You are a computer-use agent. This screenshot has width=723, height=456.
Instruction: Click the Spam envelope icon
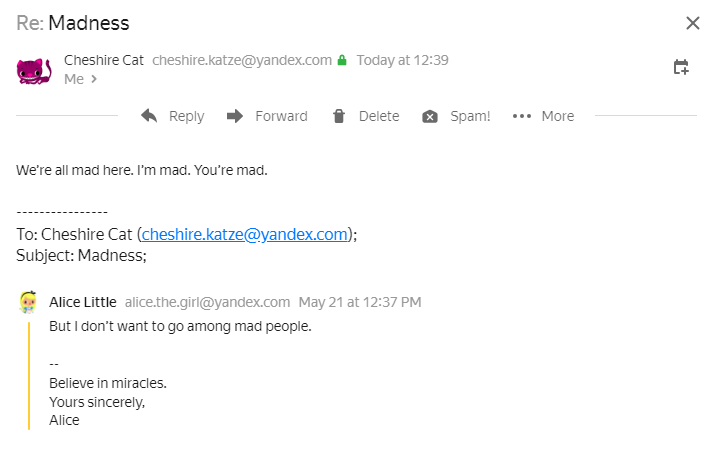430,116
